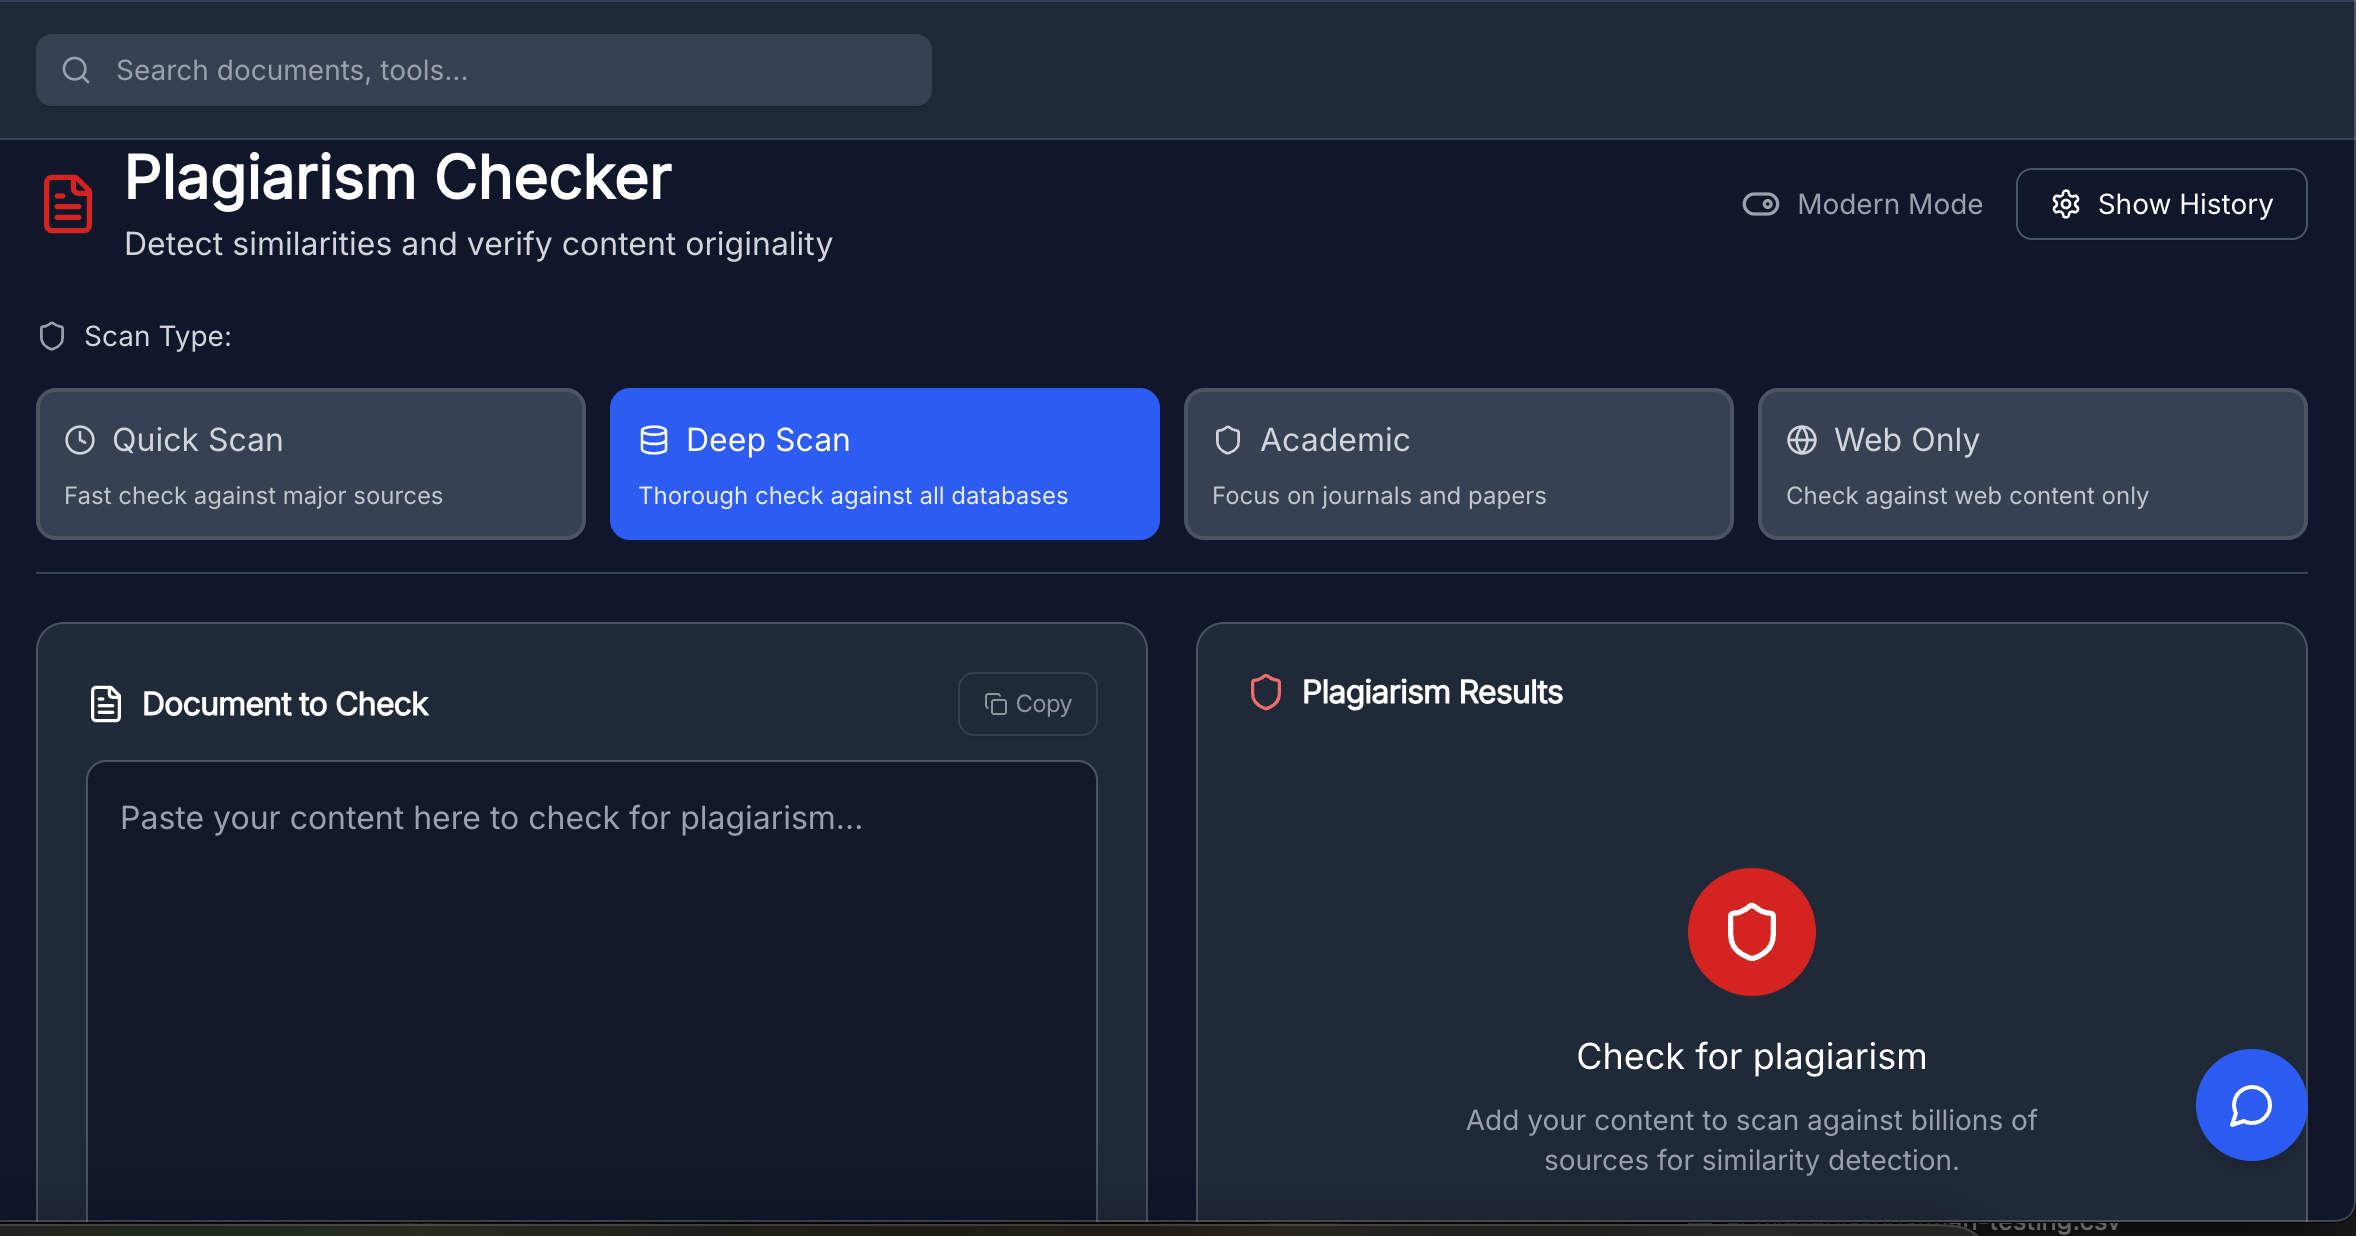Click the gear icon in Show History
Screen dimensions: 2356x1236
[x=2066, y=204]
